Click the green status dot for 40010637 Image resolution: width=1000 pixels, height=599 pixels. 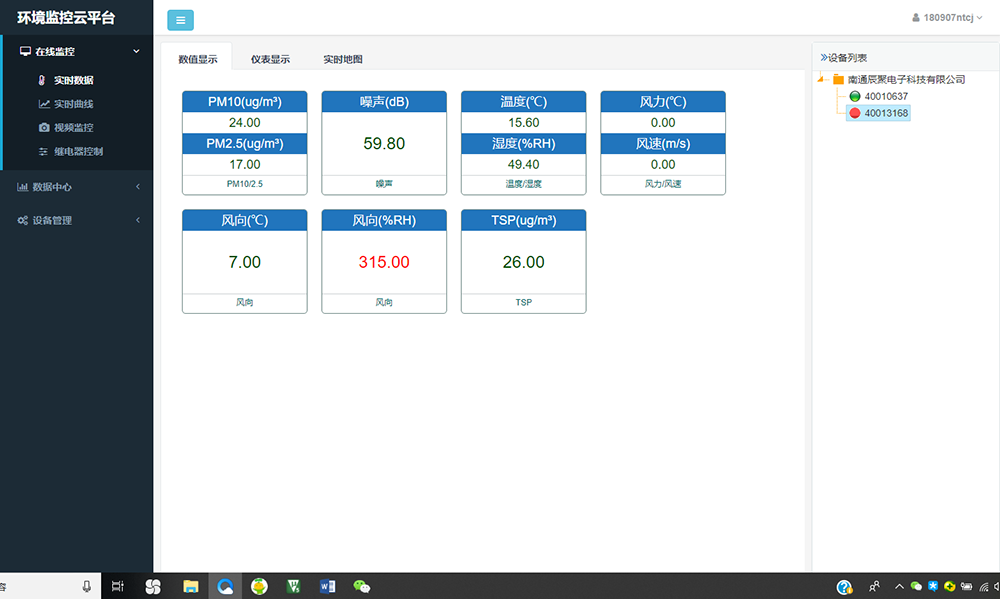(855, 96)
